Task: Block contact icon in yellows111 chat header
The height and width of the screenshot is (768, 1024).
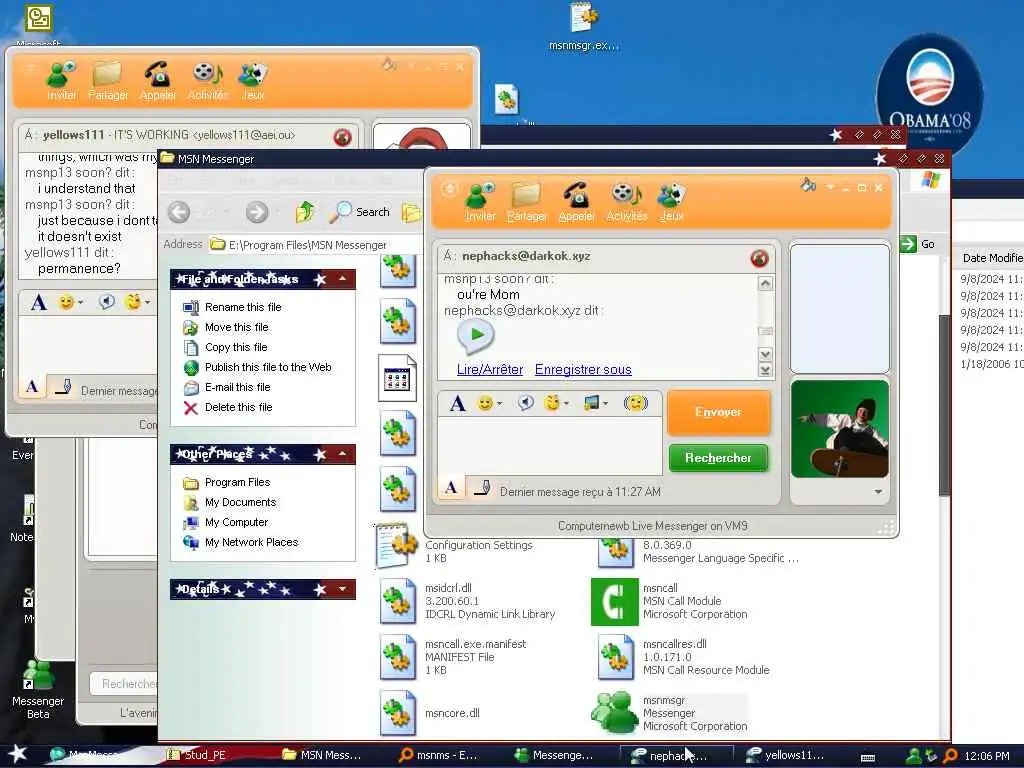Action: [x=343, y=137]
